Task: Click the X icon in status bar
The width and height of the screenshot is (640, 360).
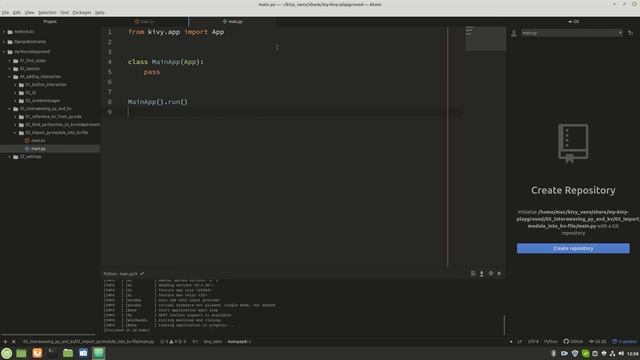Action: pos(13,342)
